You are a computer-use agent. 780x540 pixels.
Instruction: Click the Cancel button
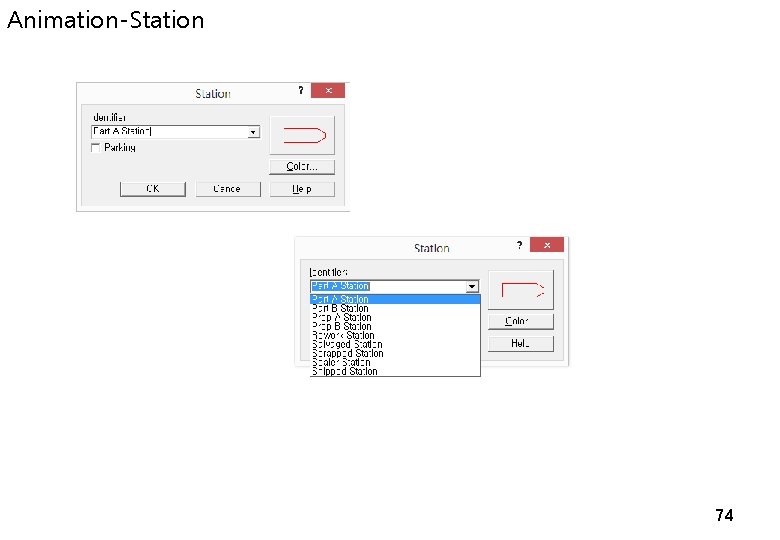[x=228, y=189]
